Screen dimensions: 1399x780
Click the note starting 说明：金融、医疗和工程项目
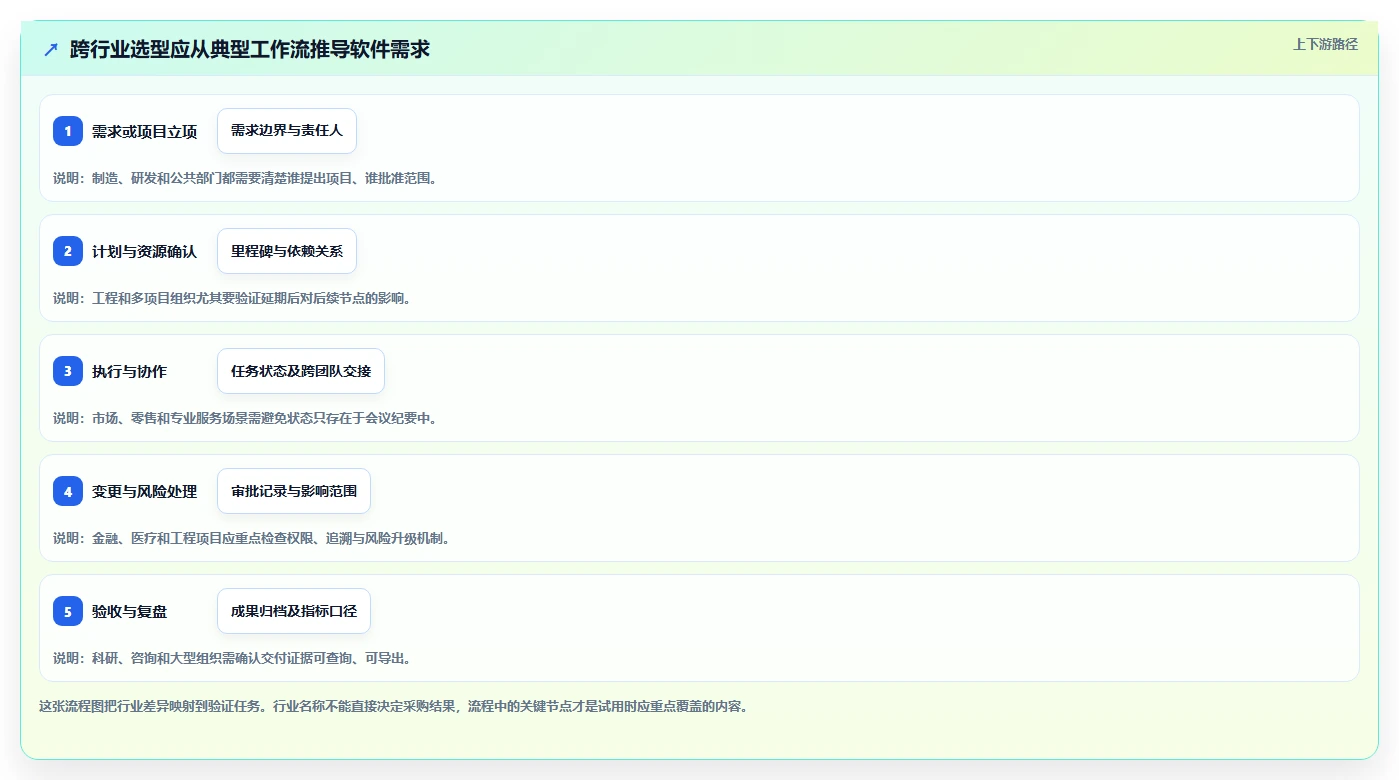click(252, 538)
